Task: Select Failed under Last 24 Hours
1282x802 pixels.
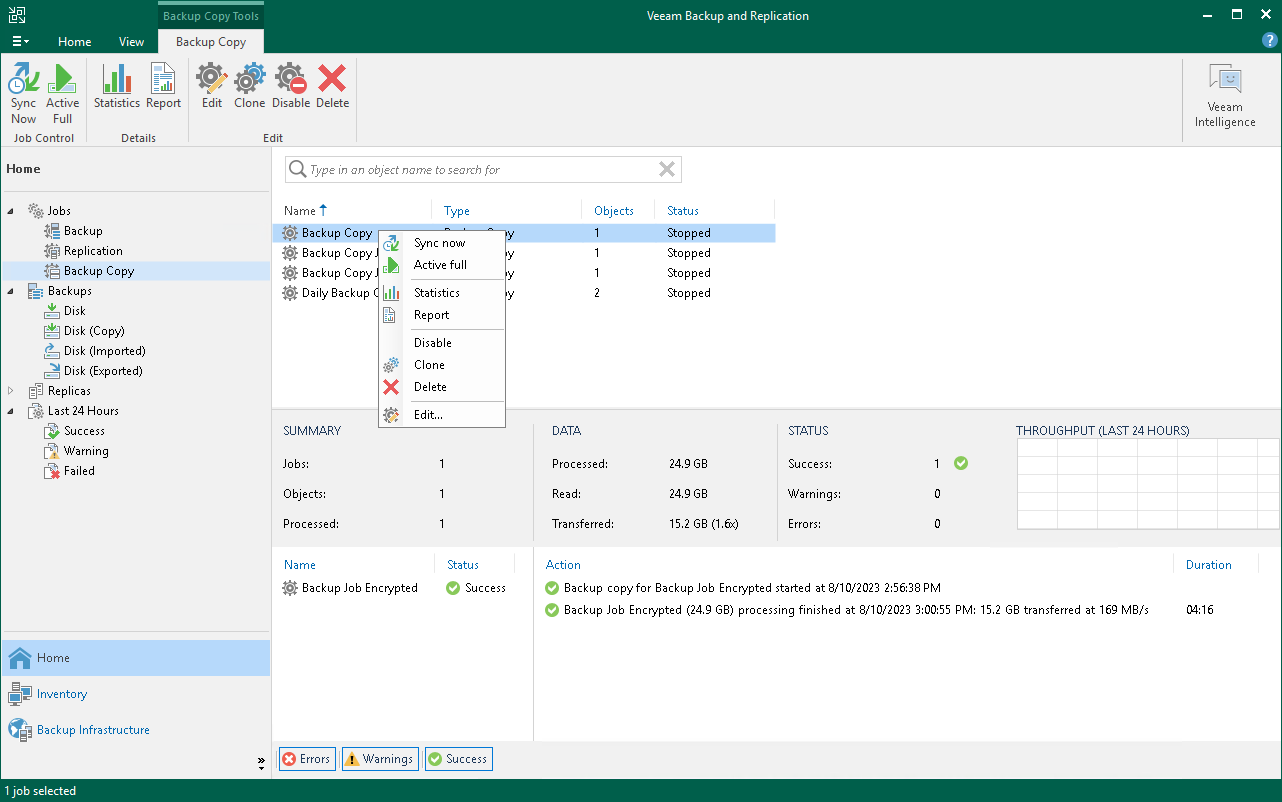Action: click(79, 471)
